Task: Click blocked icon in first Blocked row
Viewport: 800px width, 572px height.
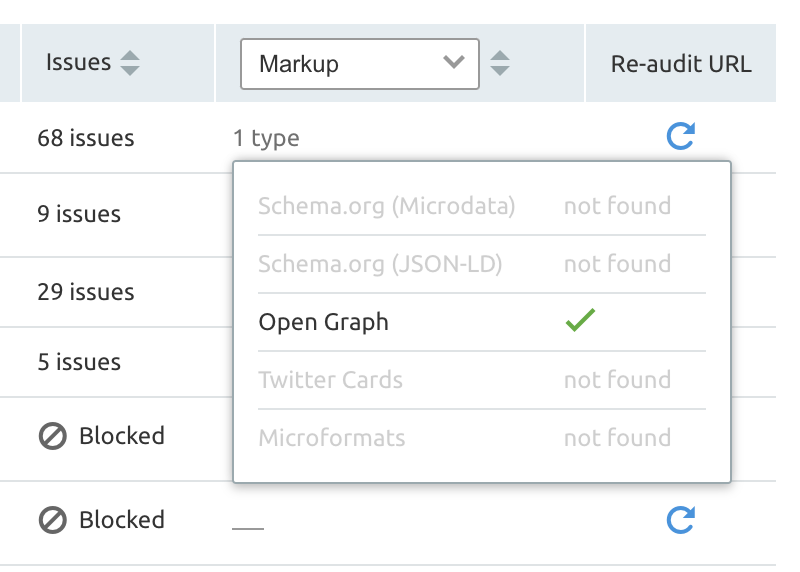Action: (x=53, y=436)
